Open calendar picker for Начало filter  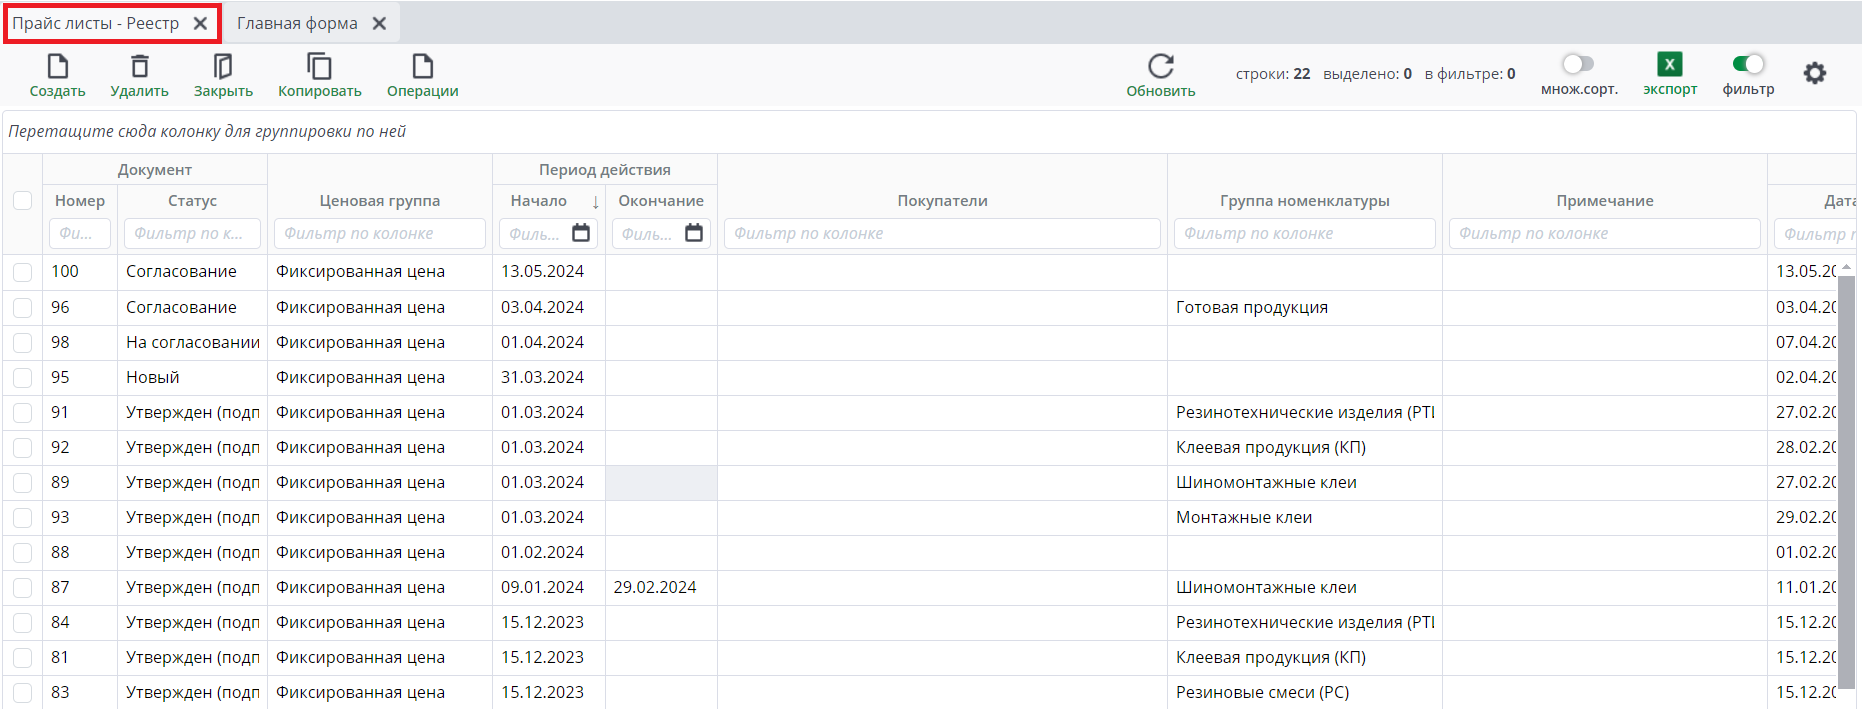coord(581,233)
